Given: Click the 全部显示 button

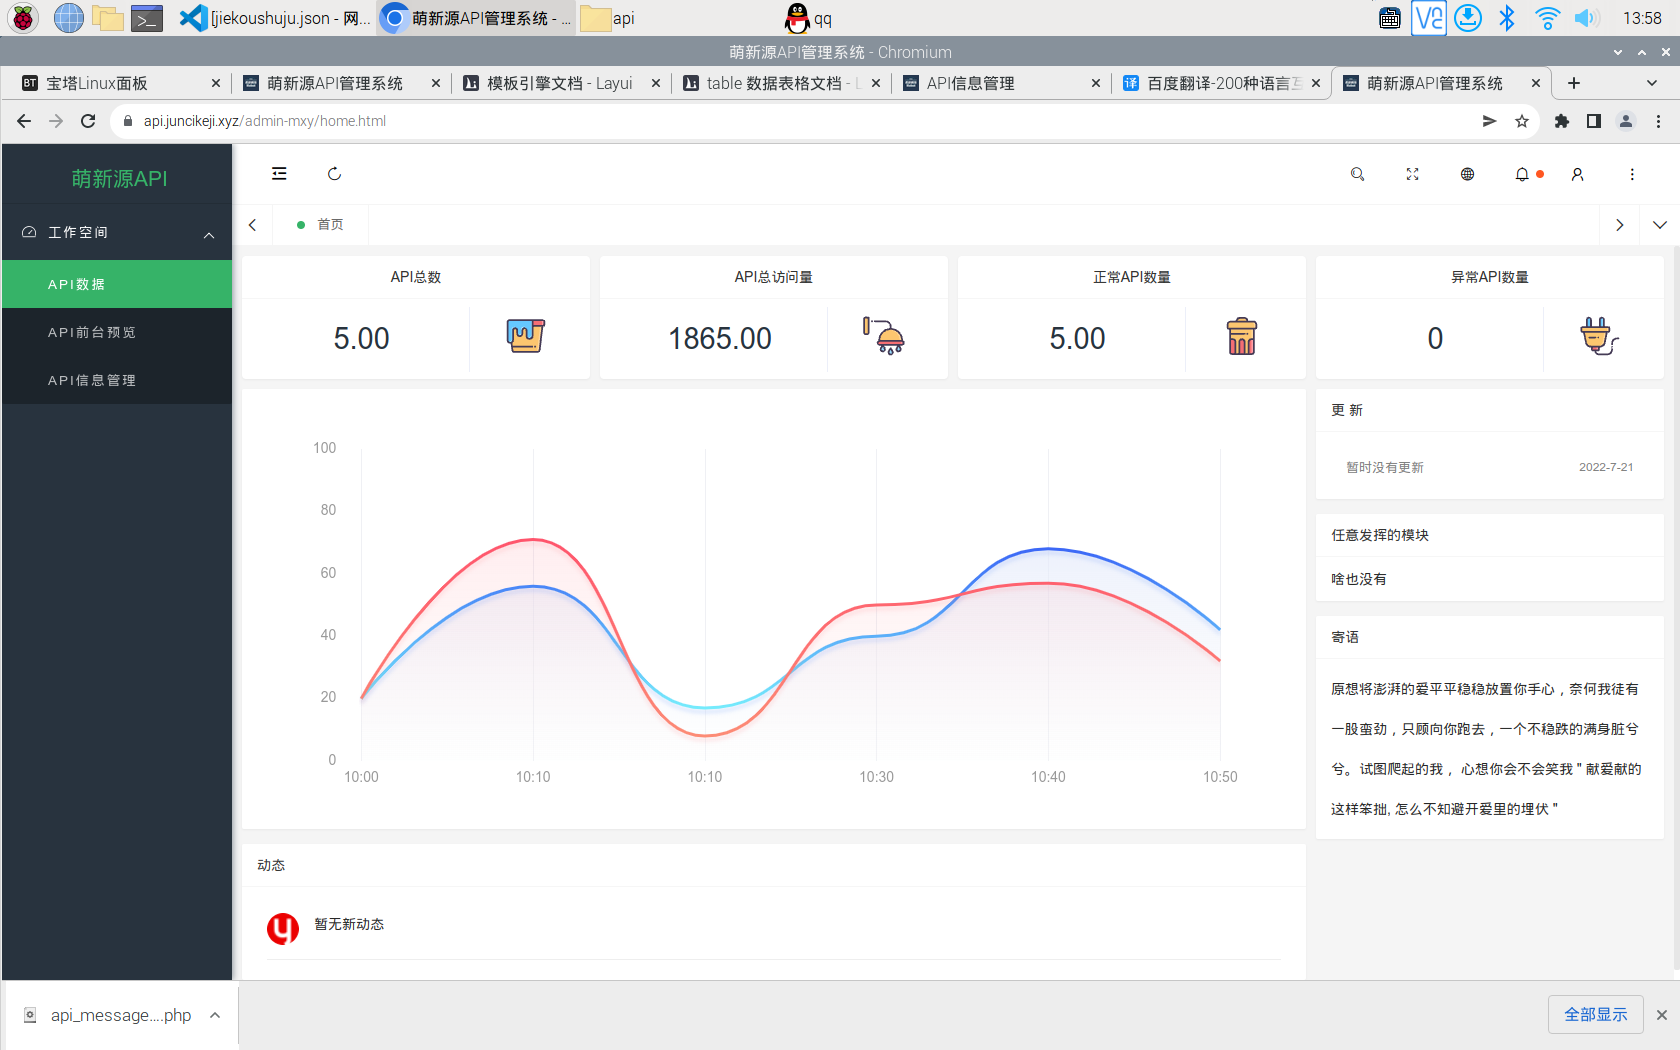Looking at the screenshot, I should [1595, 1014].
